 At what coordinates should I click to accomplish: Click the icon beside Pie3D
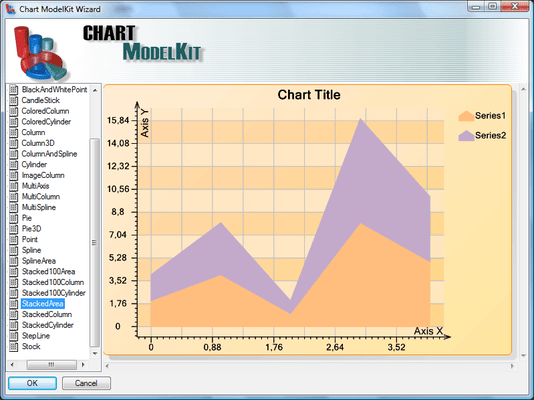point(14,229)
